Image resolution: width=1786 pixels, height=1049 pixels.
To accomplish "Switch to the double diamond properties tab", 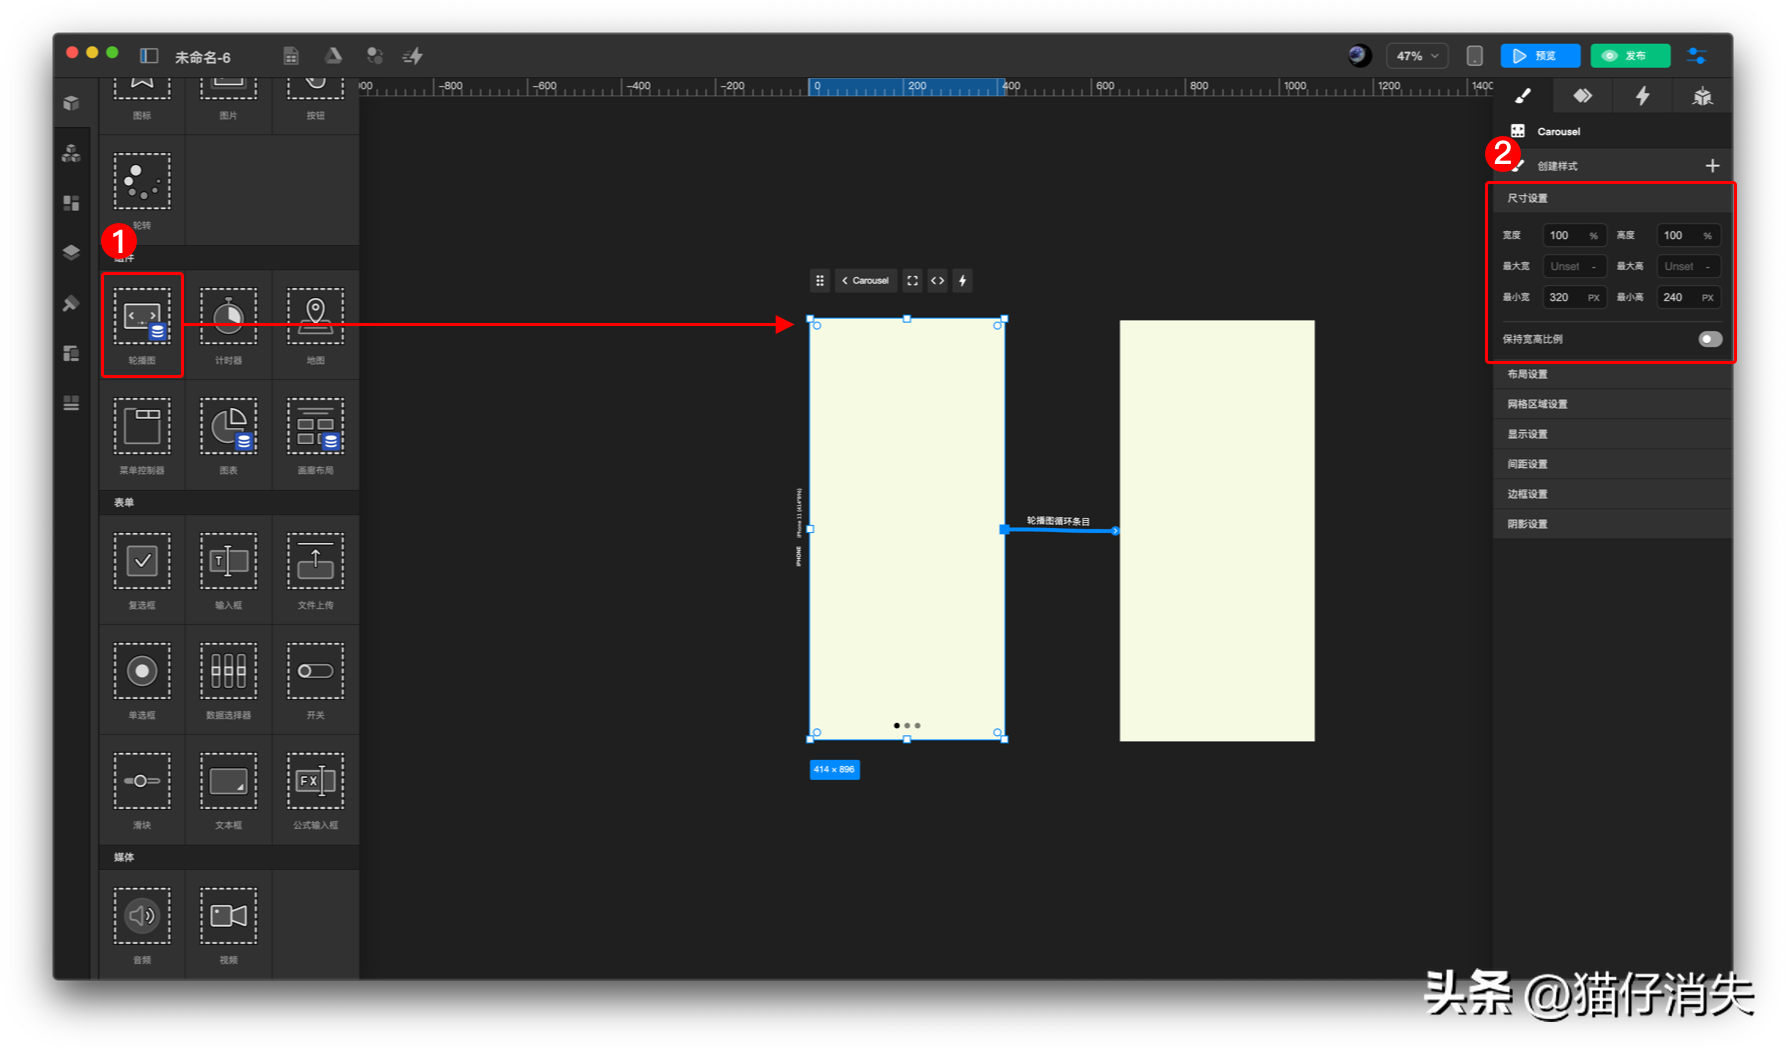I will click(1583, 96).
